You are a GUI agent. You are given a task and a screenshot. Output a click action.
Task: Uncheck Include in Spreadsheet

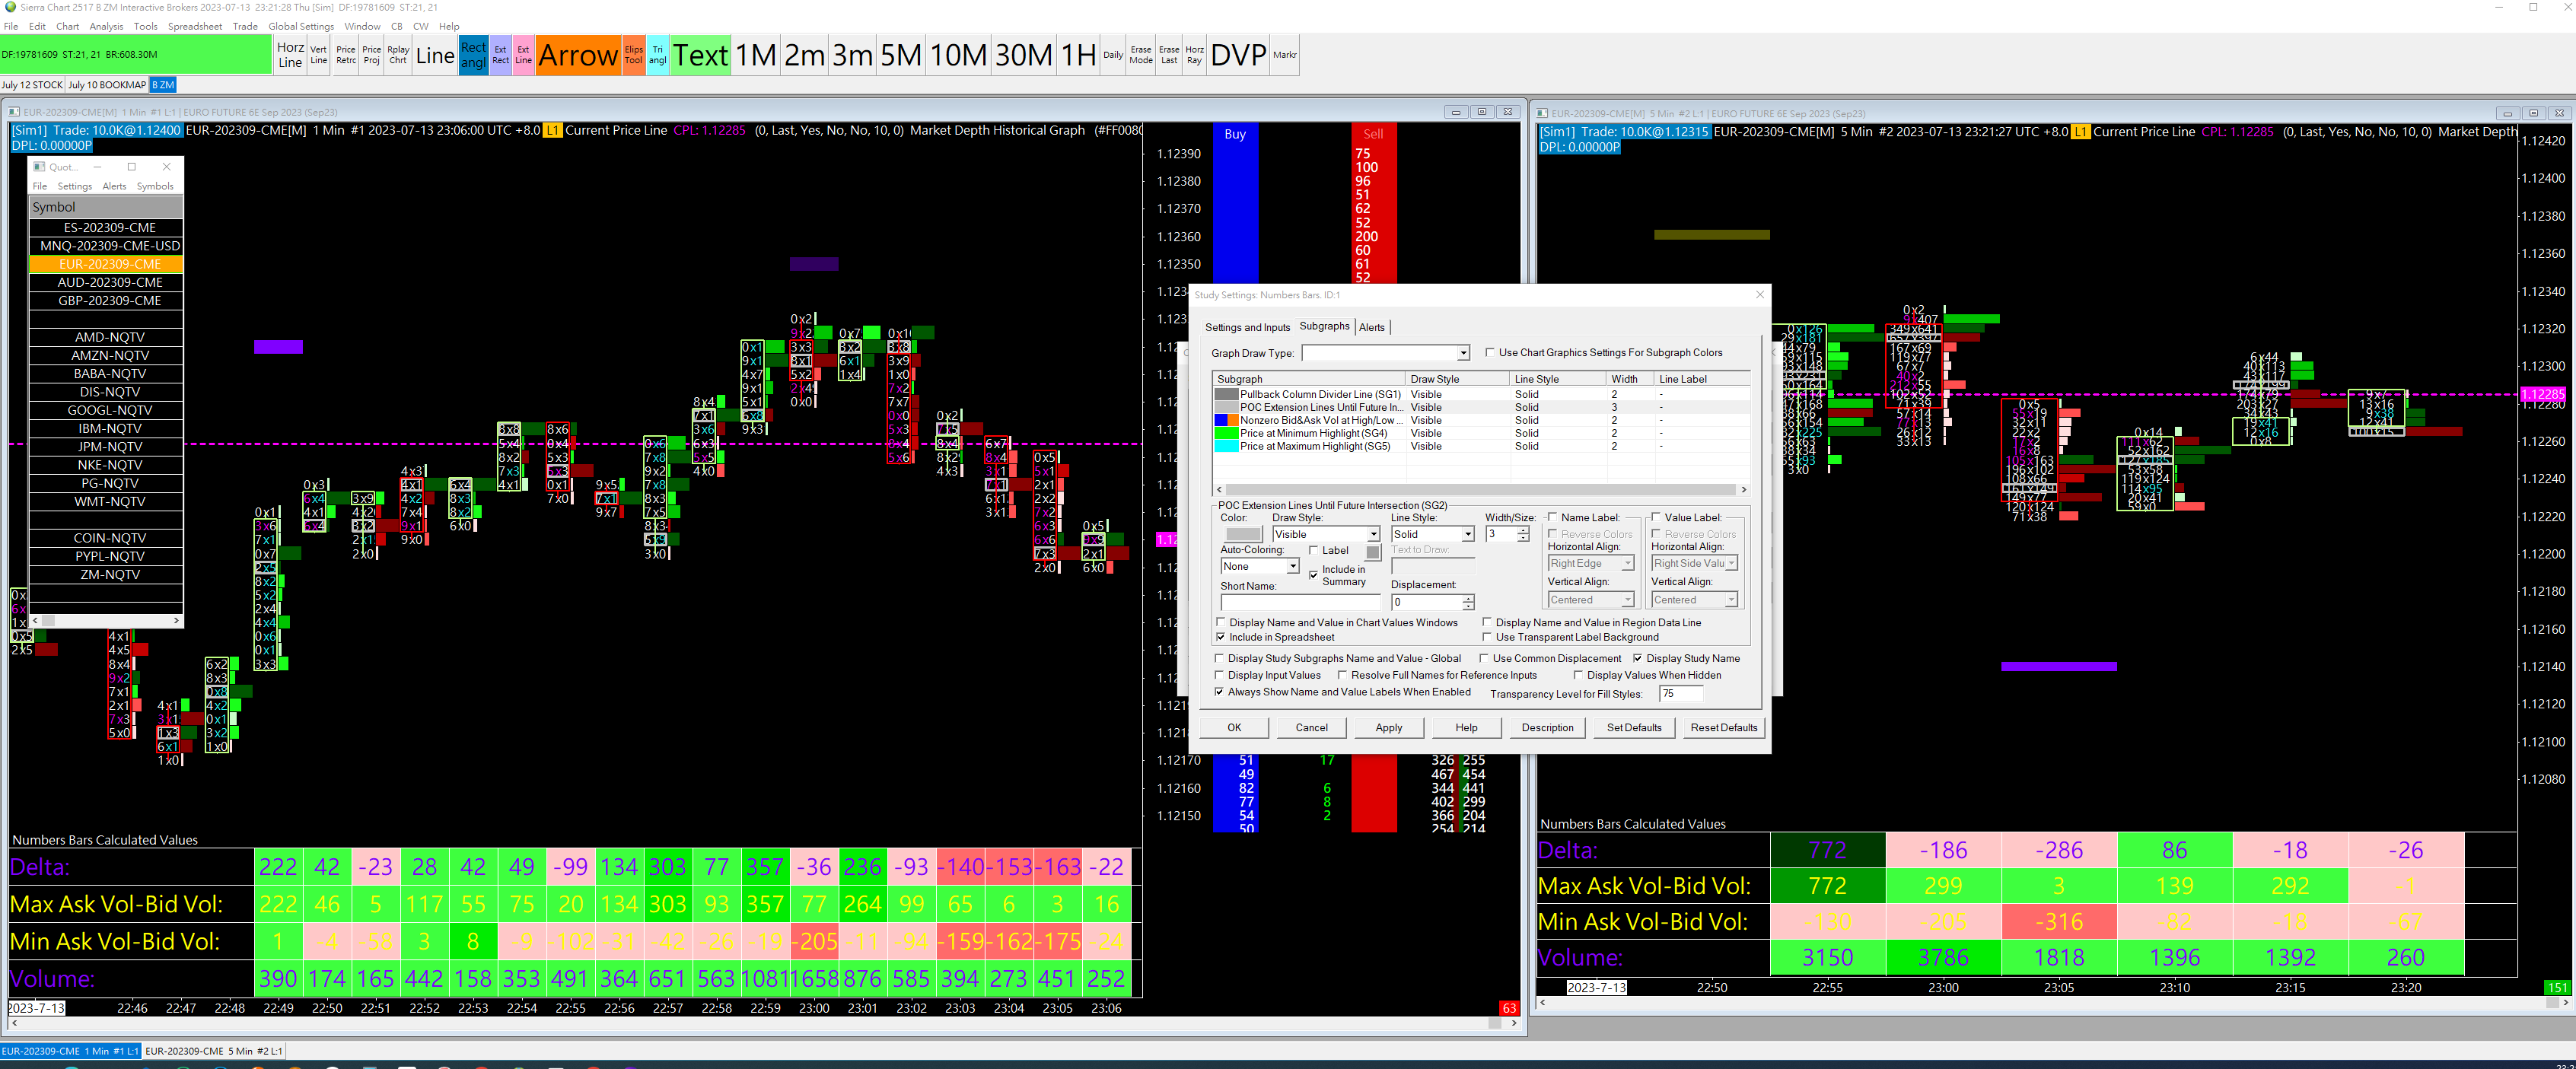click(1221, 637)
